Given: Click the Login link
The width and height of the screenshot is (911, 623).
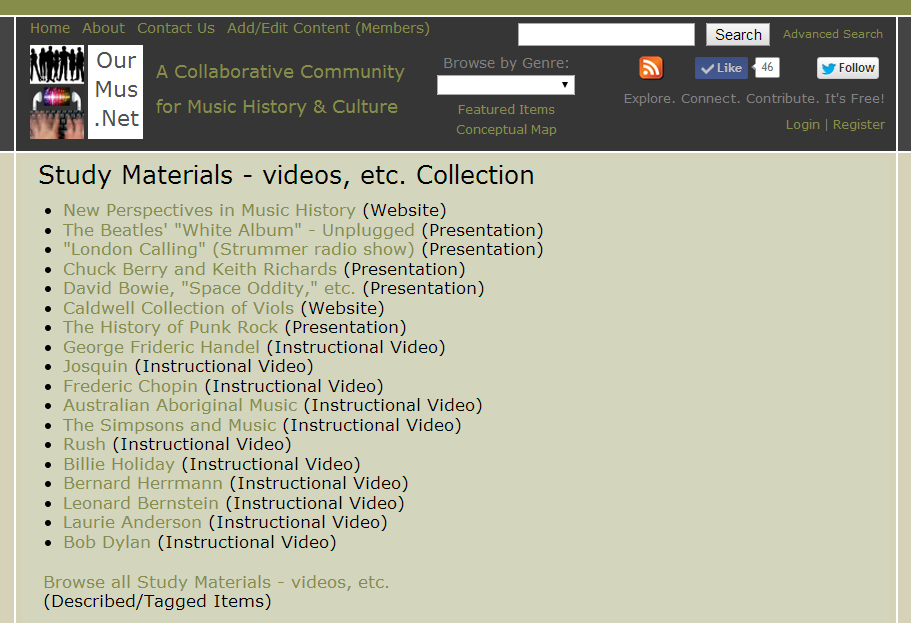Looking at the screenshot, I should [x=802, y=124].
